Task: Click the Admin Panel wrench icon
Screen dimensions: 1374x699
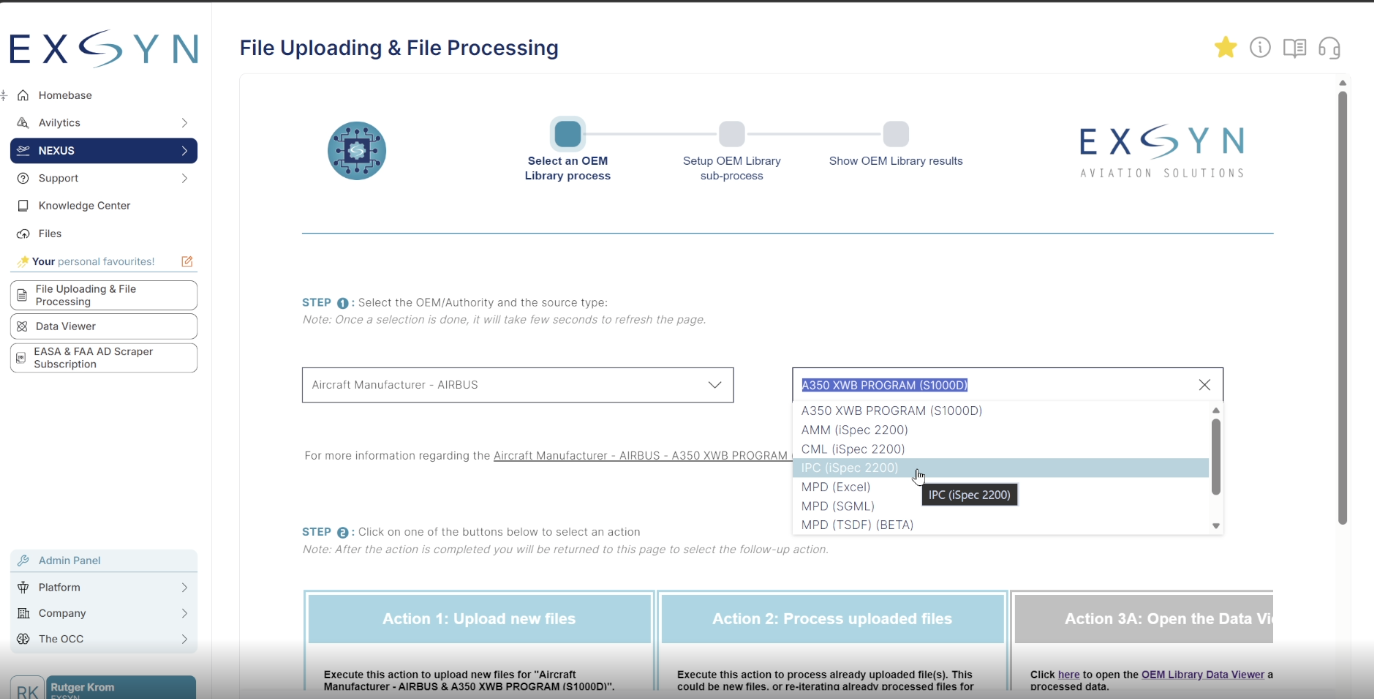Action: pos(24,561)
